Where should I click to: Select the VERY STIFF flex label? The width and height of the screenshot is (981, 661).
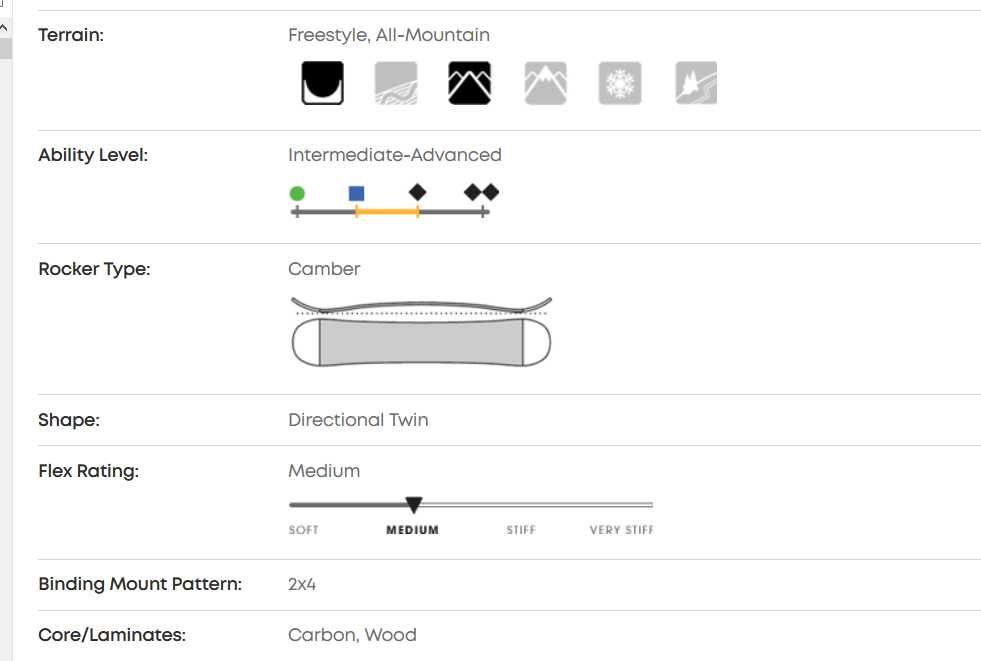[x=621, y=530]
